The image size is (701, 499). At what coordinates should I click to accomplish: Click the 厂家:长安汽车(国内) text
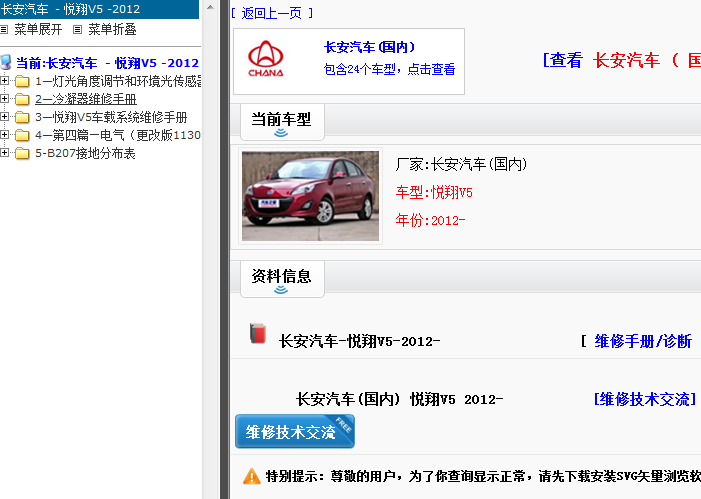[461, 165]
